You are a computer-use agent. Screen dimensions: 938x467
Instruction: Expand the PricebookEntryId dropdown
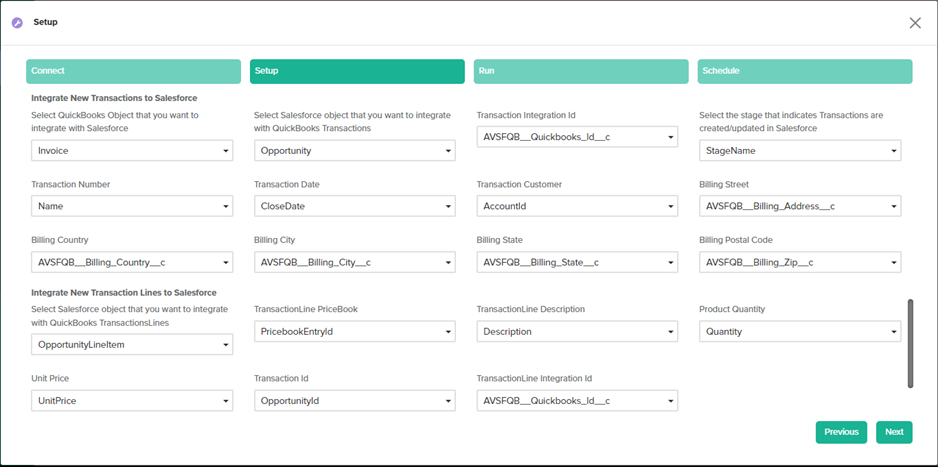point(355,331)
